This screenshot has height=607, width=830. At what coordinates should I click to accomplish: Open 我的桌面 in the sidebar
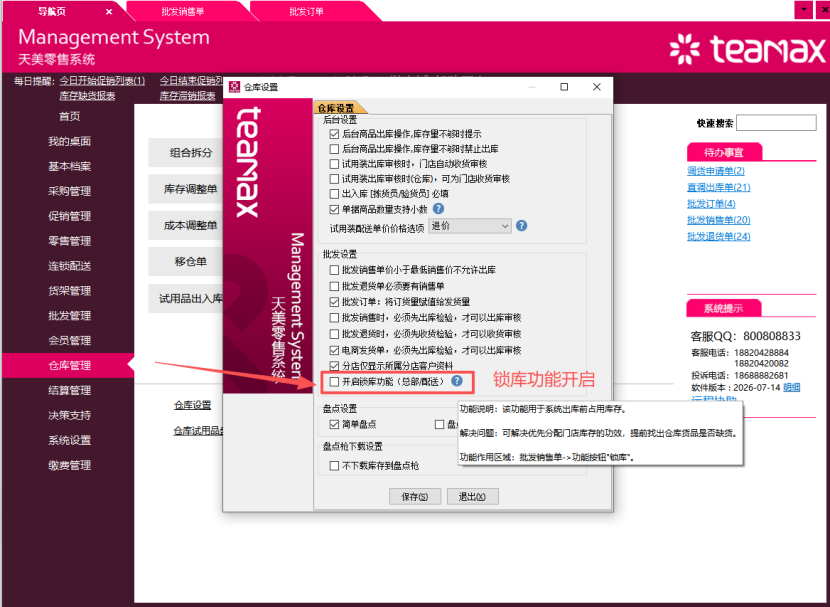[69, 141]
